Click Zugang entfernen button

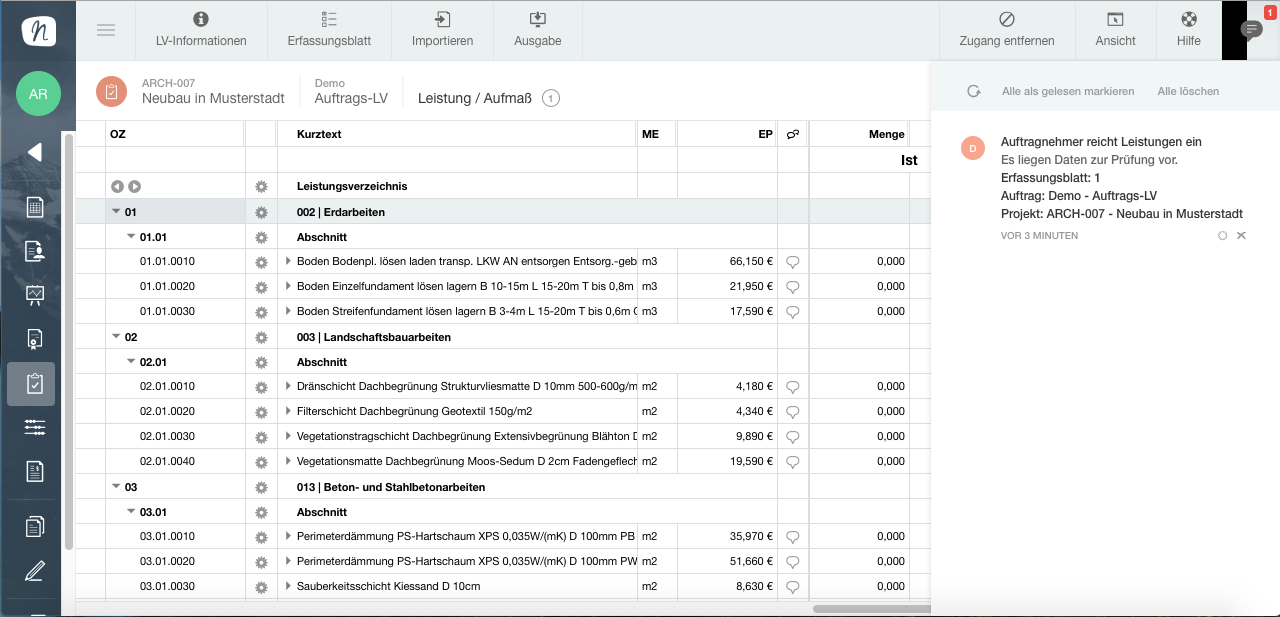(1006, 30)
